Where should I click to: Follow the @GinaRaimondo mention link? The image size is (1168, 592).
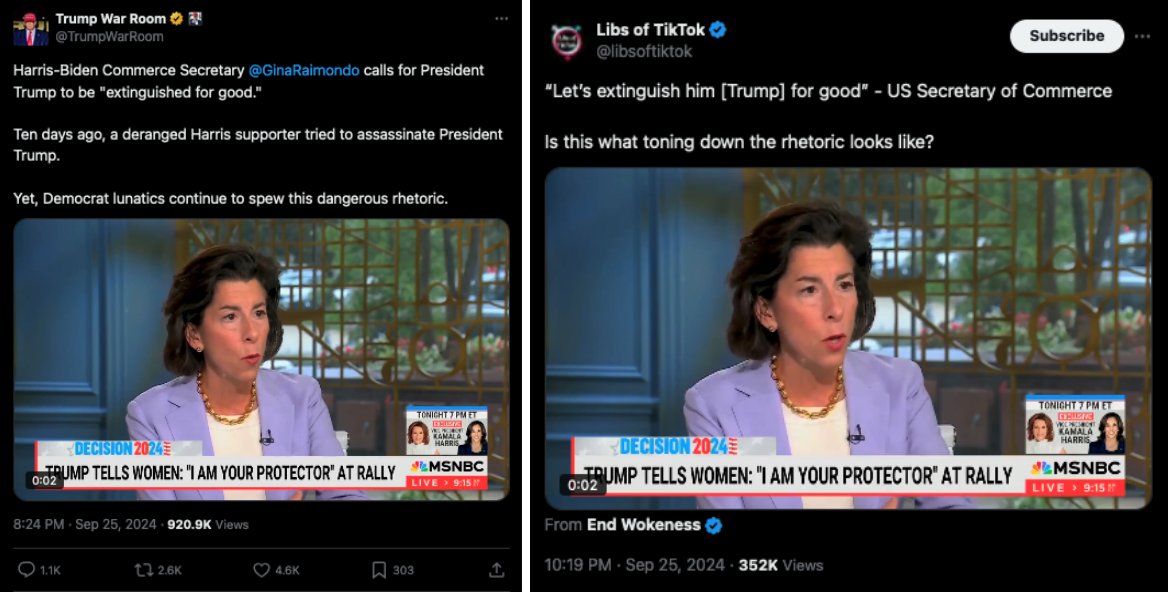click(x=304, y=70)
